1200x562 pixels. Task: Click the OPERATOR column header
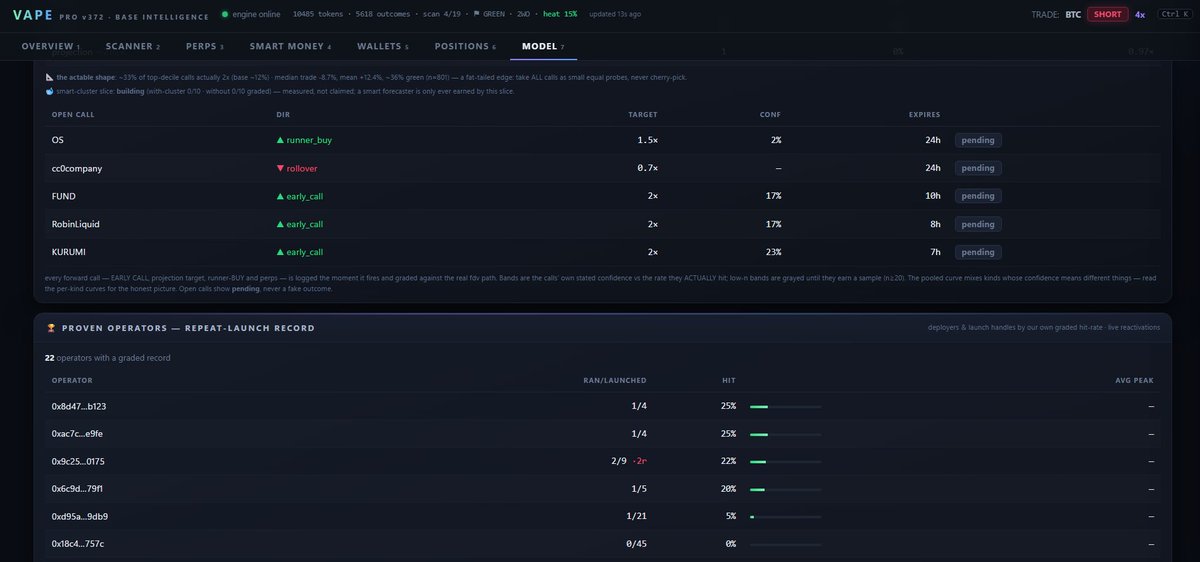pyautogui.click(x=72, y=381)
